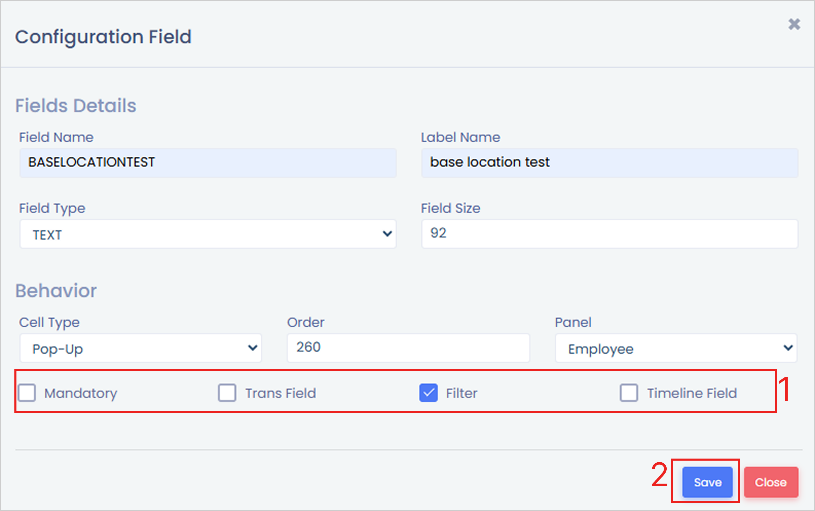815x511 pixels.
Task: Focus the Field Name input
Action: (207, 162)
